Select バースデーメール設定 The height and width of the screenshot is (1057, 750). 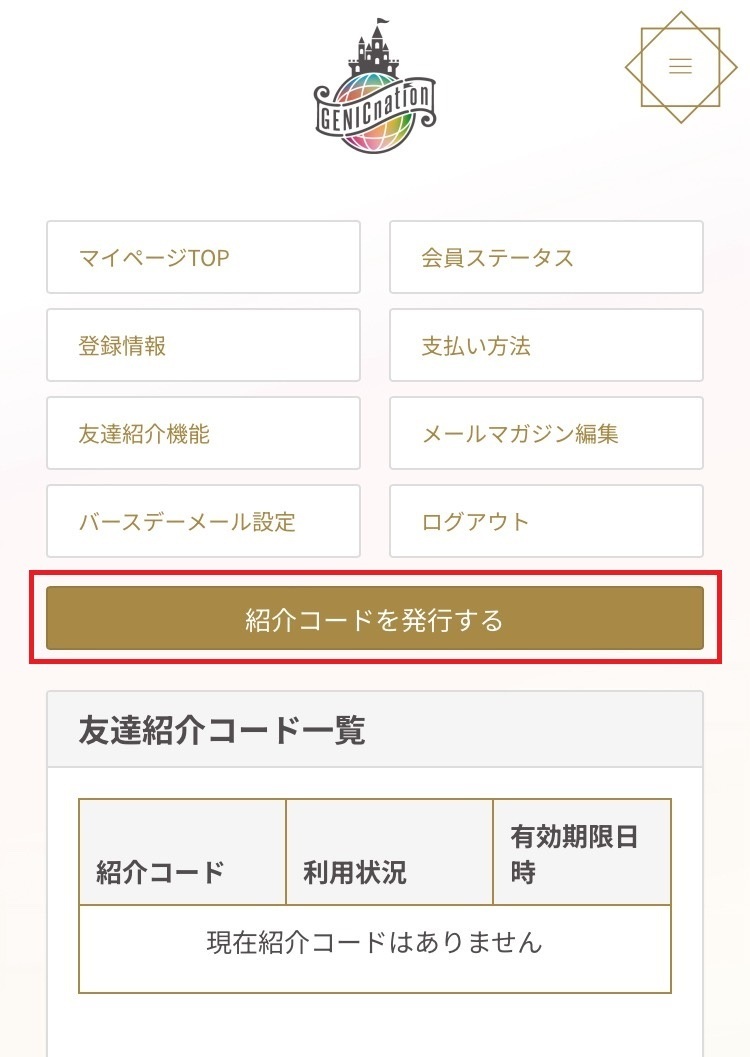203,521
